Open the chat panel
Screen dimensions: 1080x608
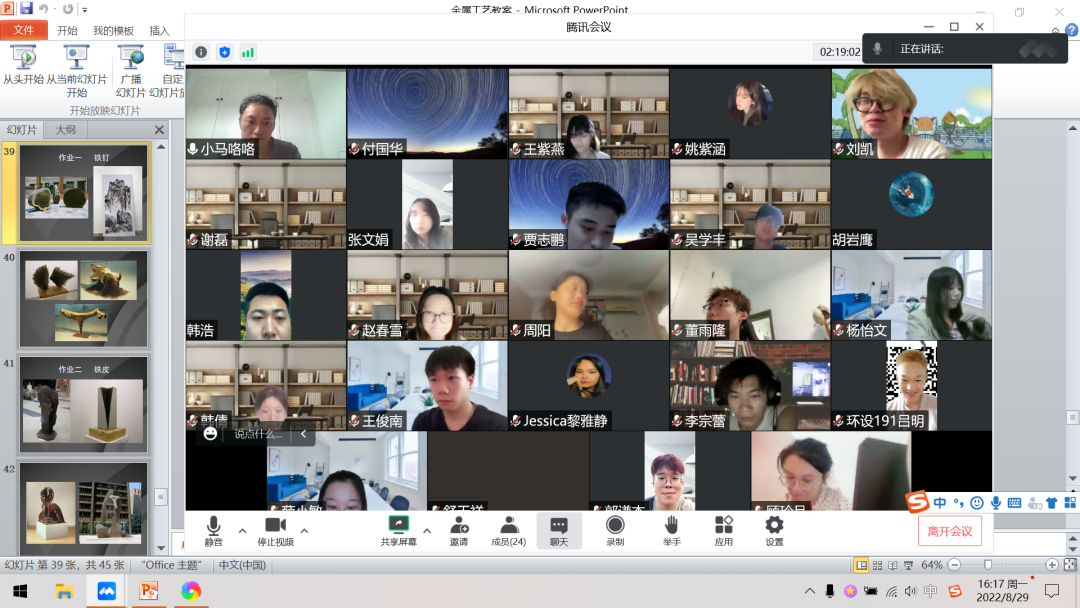click(x=559, y=531)
